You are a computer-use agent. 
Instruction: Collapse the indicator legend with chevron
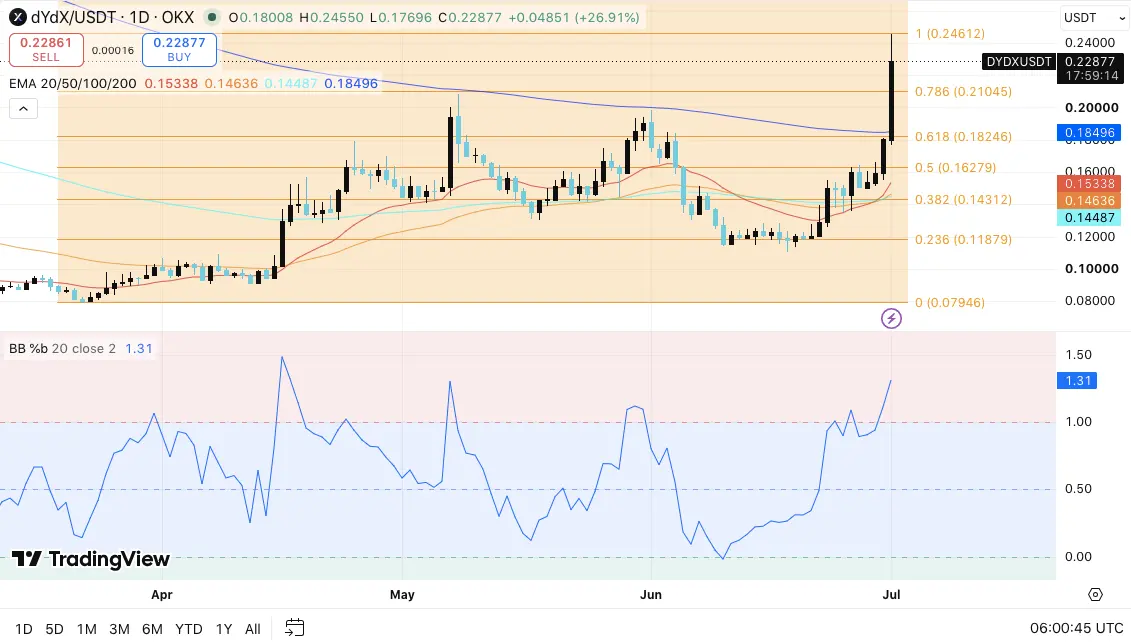[23, 109]
